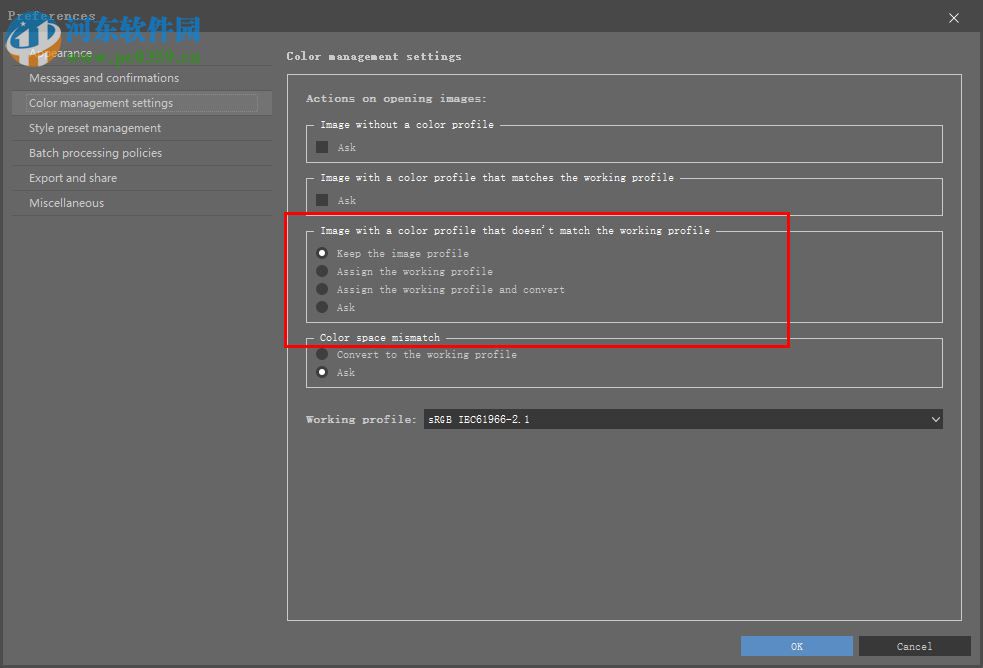The image size is (983, 668).
Task: Close the Preferences window
Action: point(953,18)
